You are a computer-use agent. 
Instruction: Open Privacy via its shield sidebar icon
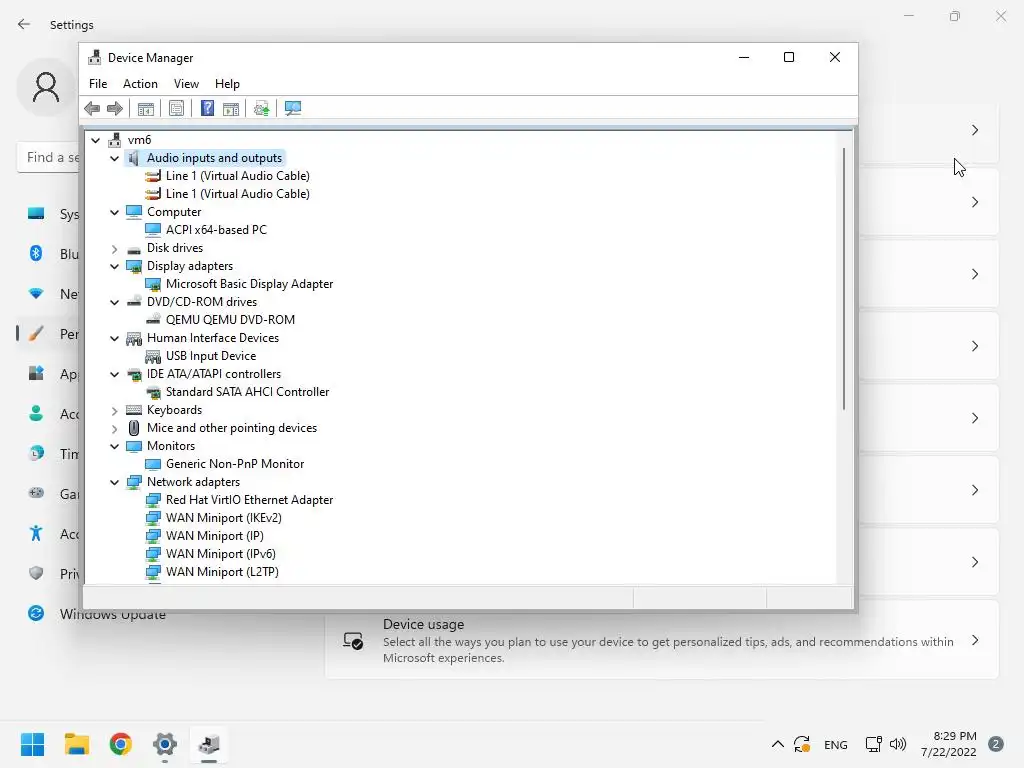tap(36, 573)
